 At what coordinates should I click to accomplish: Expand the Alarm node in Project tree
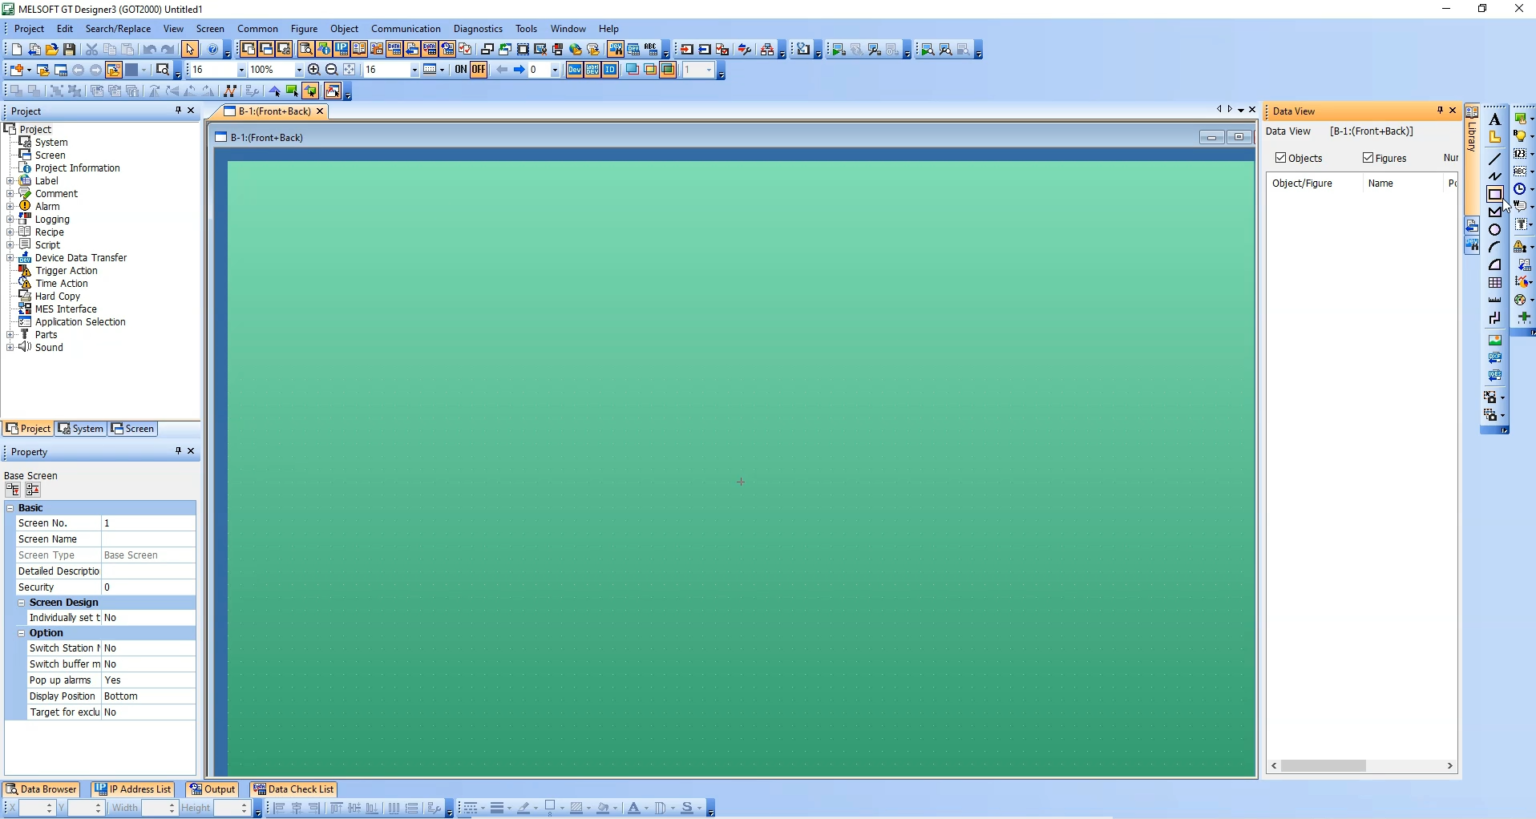tap(9, 206)
